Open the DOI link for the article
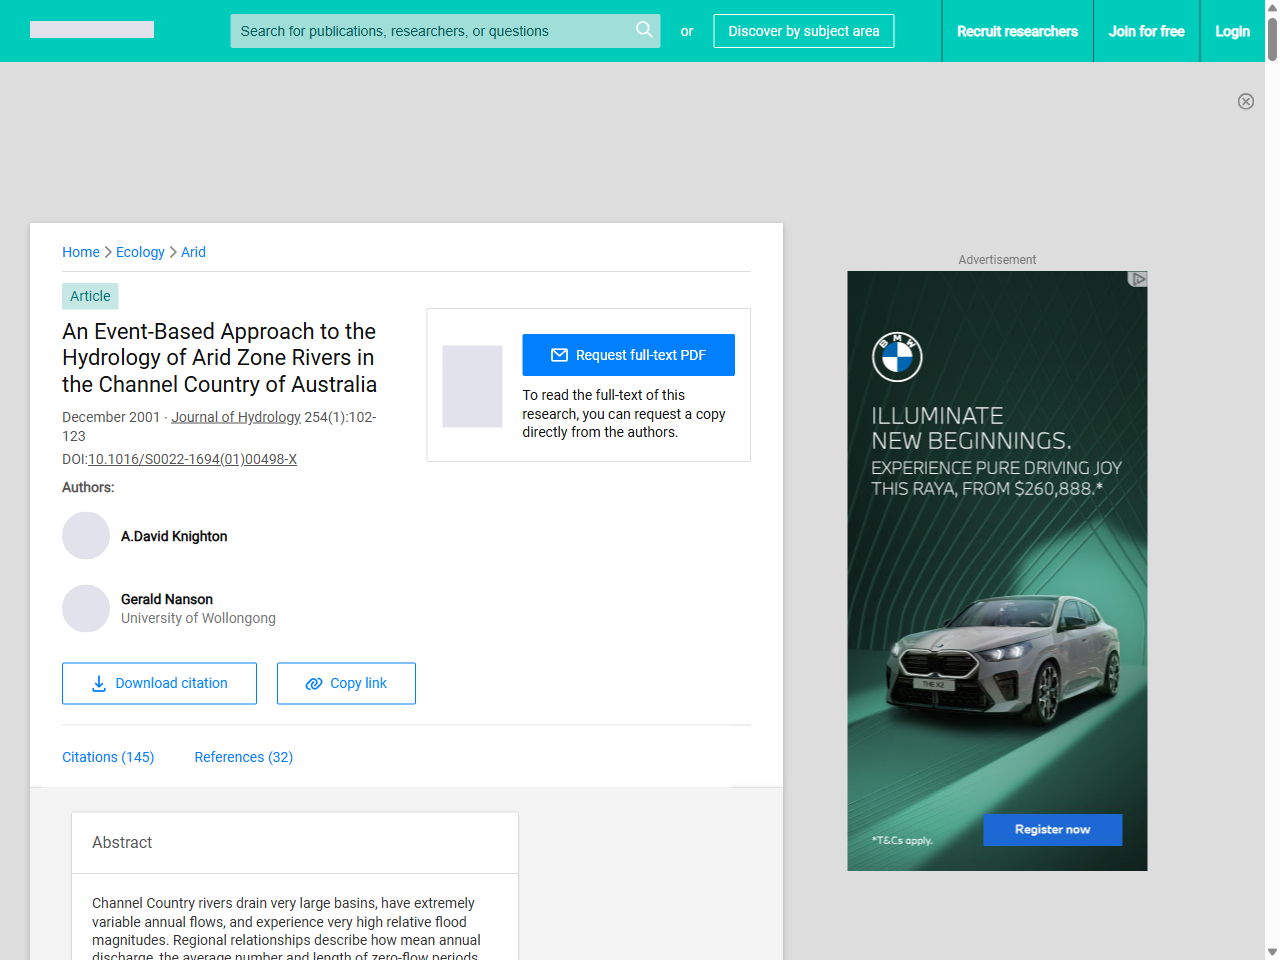The width and height of the screenshot is (1280, 960). pyautogui.click(x=192, y=459)
